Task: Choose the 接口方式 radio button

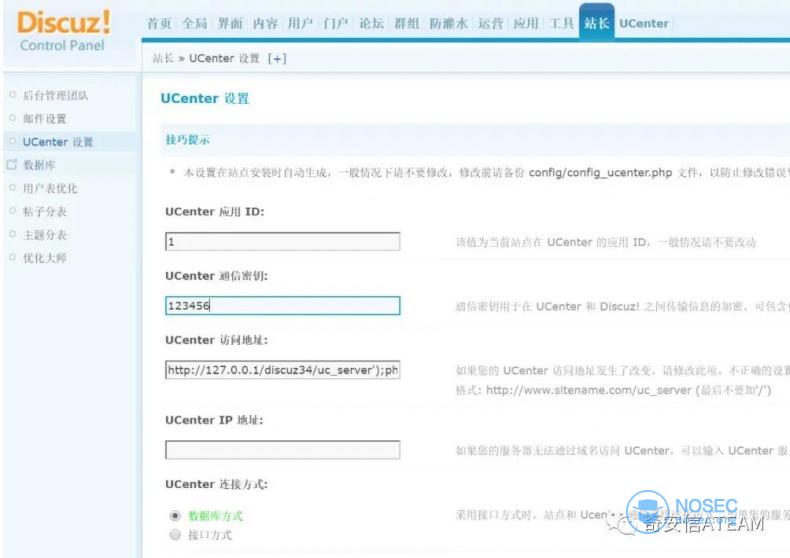Action: click(175, 535)
